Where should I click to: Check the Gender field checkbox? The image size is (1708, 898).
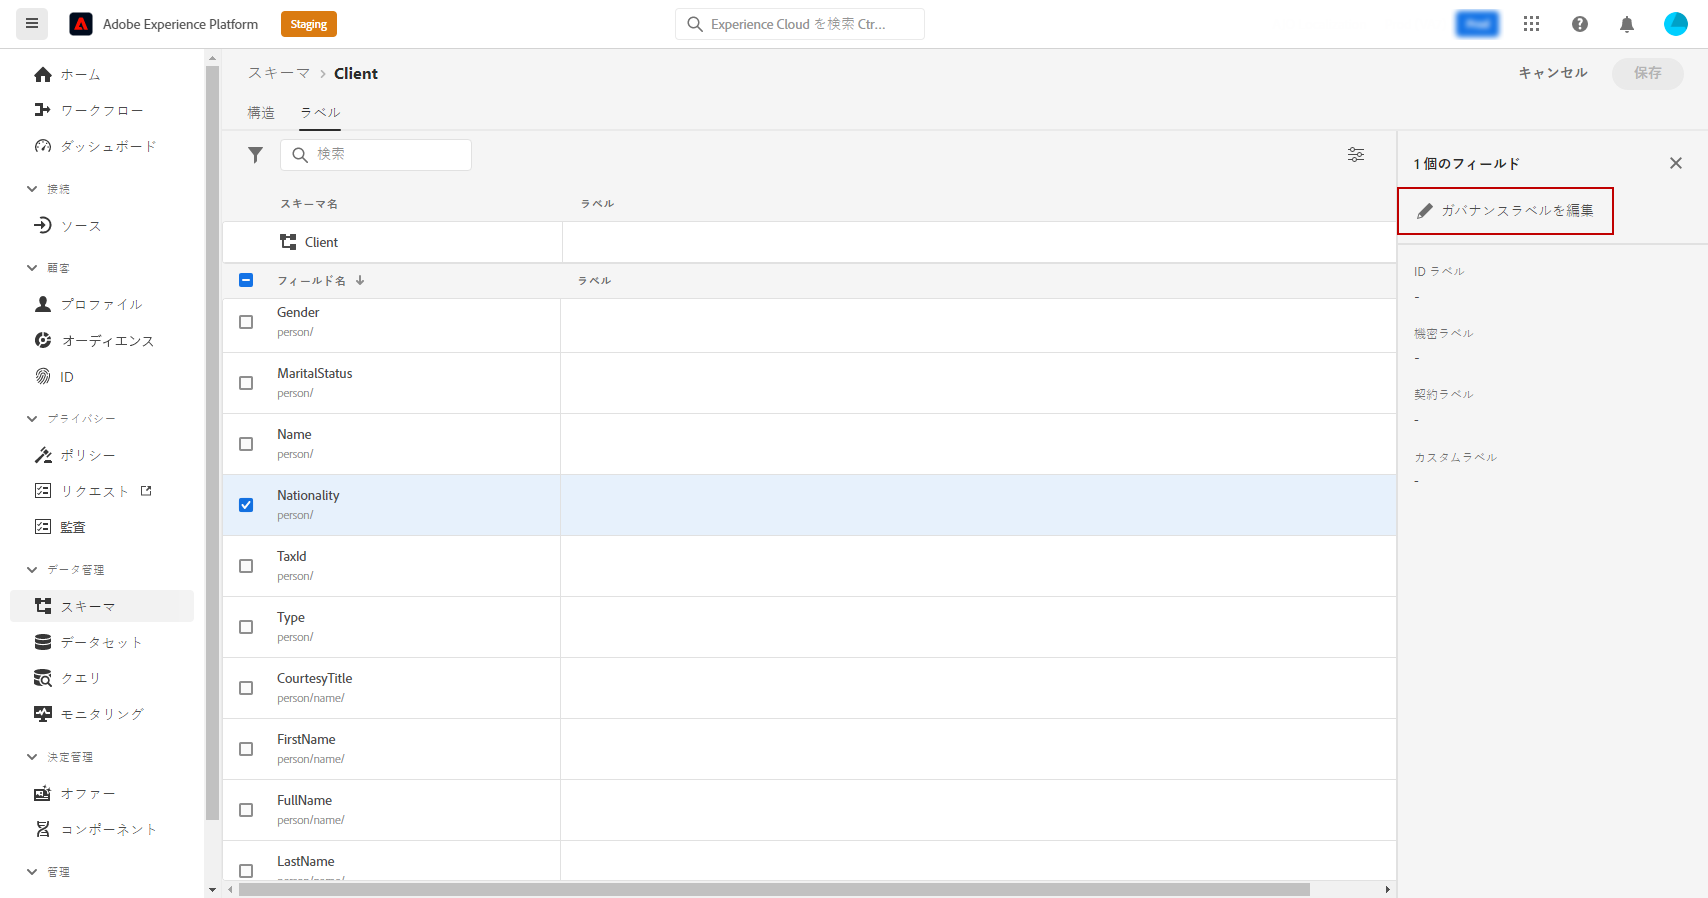(x=246, y=322)
